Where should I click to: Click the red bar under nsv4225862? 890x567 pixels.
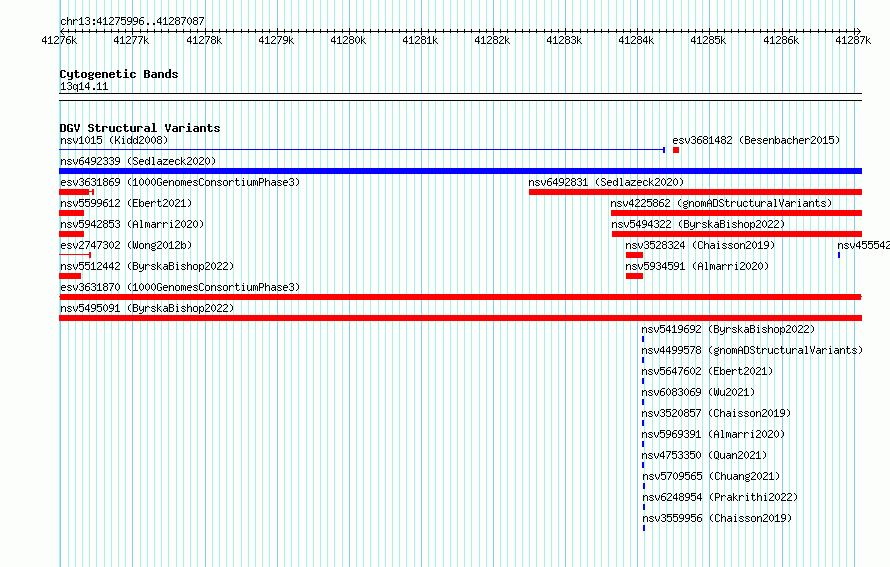pos(737,213)
